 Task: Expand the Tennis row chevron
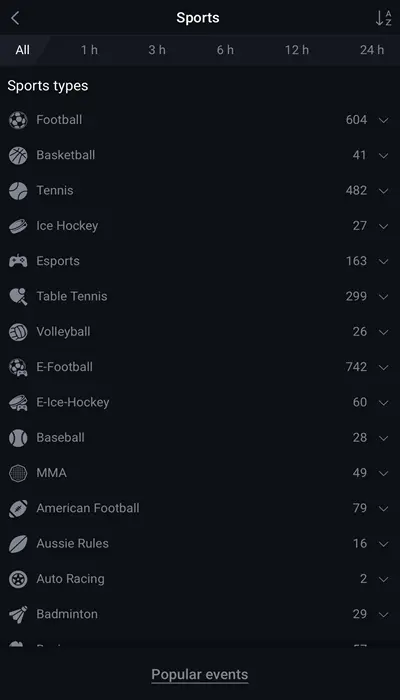click(x=383, y=191)
